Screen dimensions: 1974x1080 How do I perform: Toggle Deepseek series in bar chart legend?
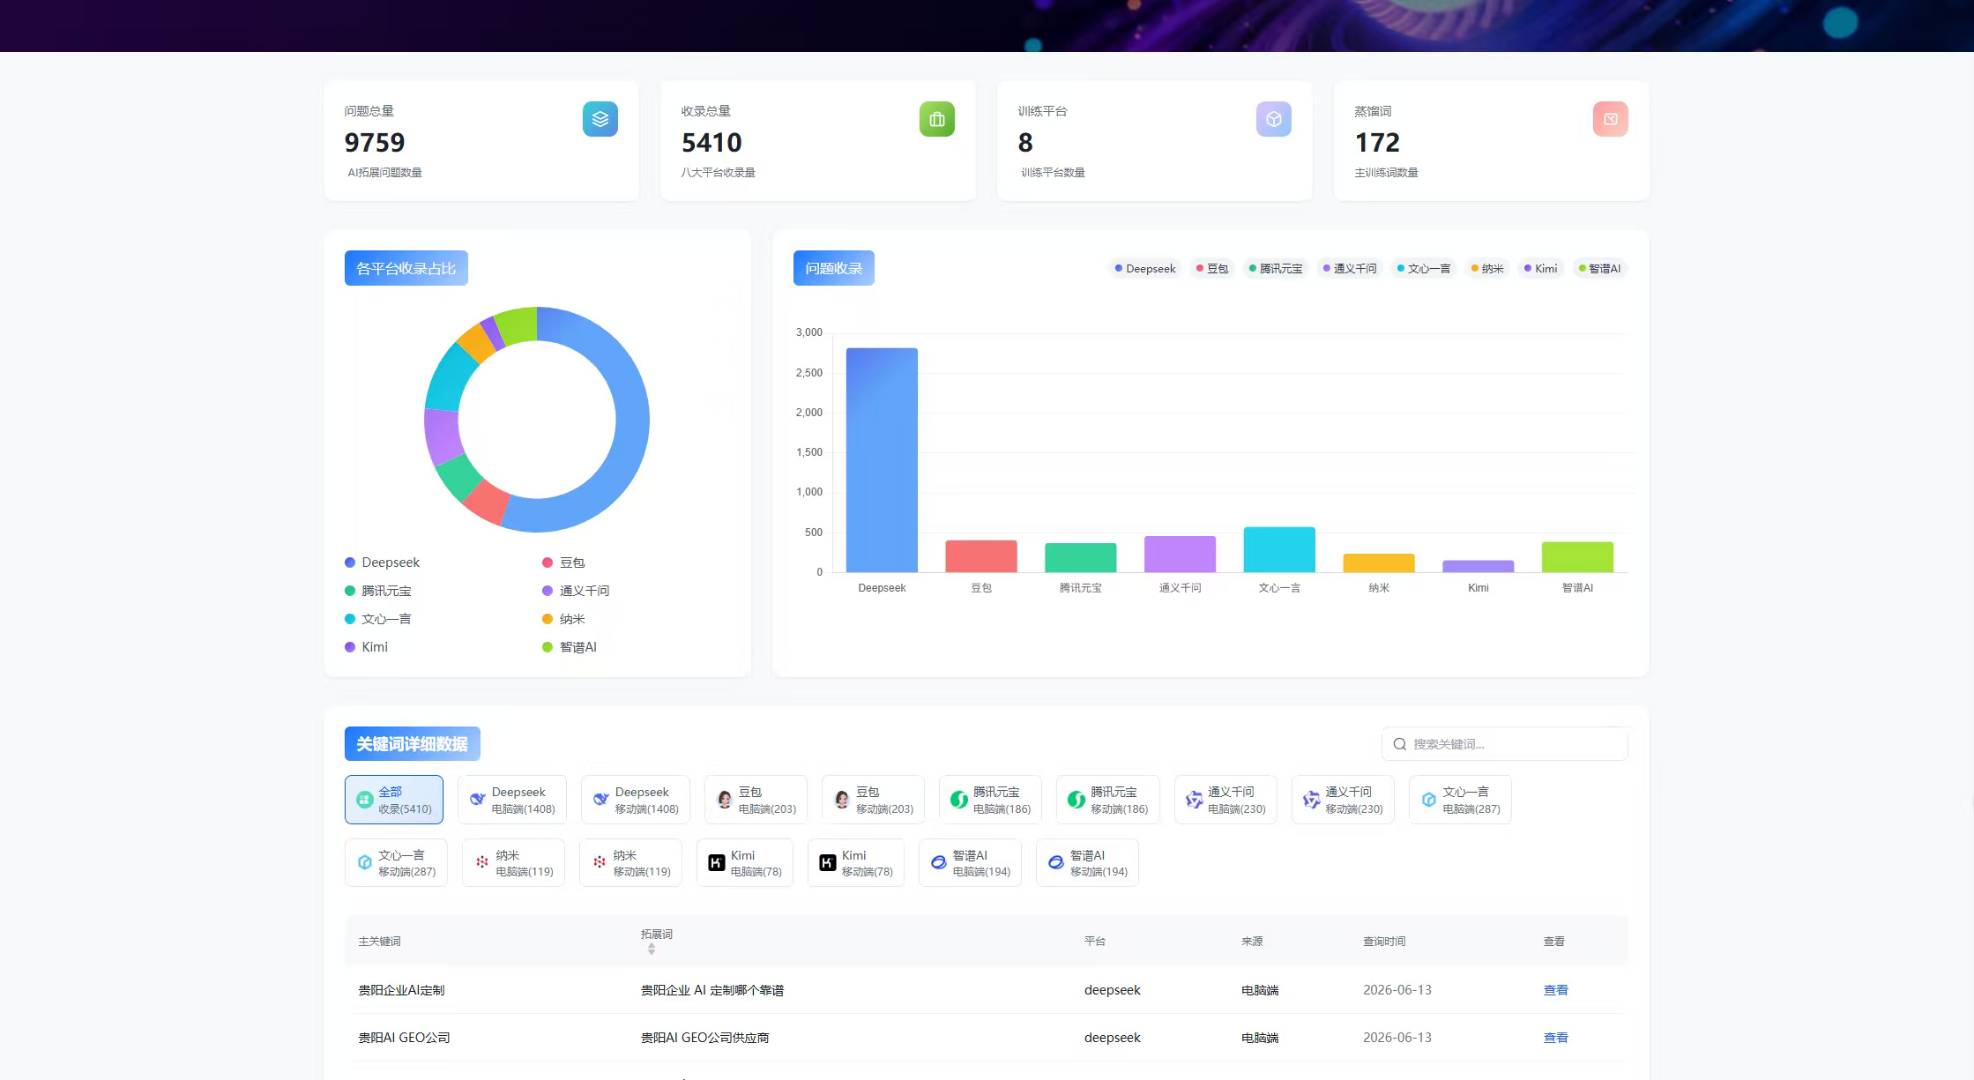1145,268
